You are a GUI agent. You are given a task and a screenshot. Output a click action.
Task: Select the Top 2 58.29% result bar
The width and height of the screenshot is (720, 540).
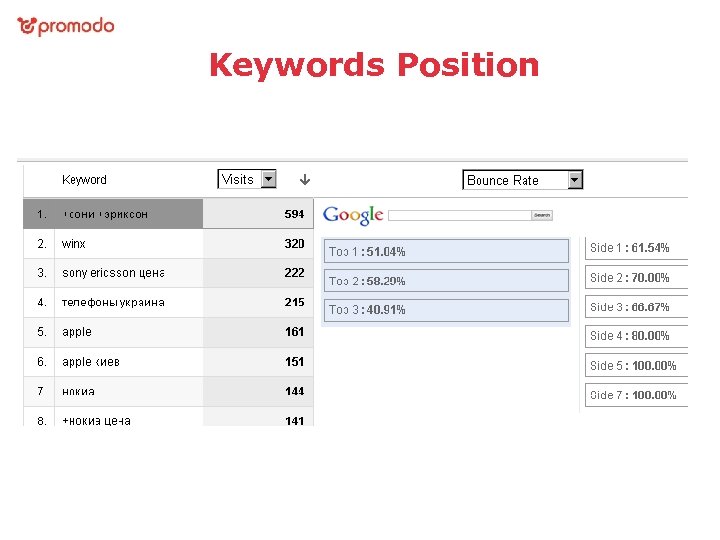tap(446, 281)
